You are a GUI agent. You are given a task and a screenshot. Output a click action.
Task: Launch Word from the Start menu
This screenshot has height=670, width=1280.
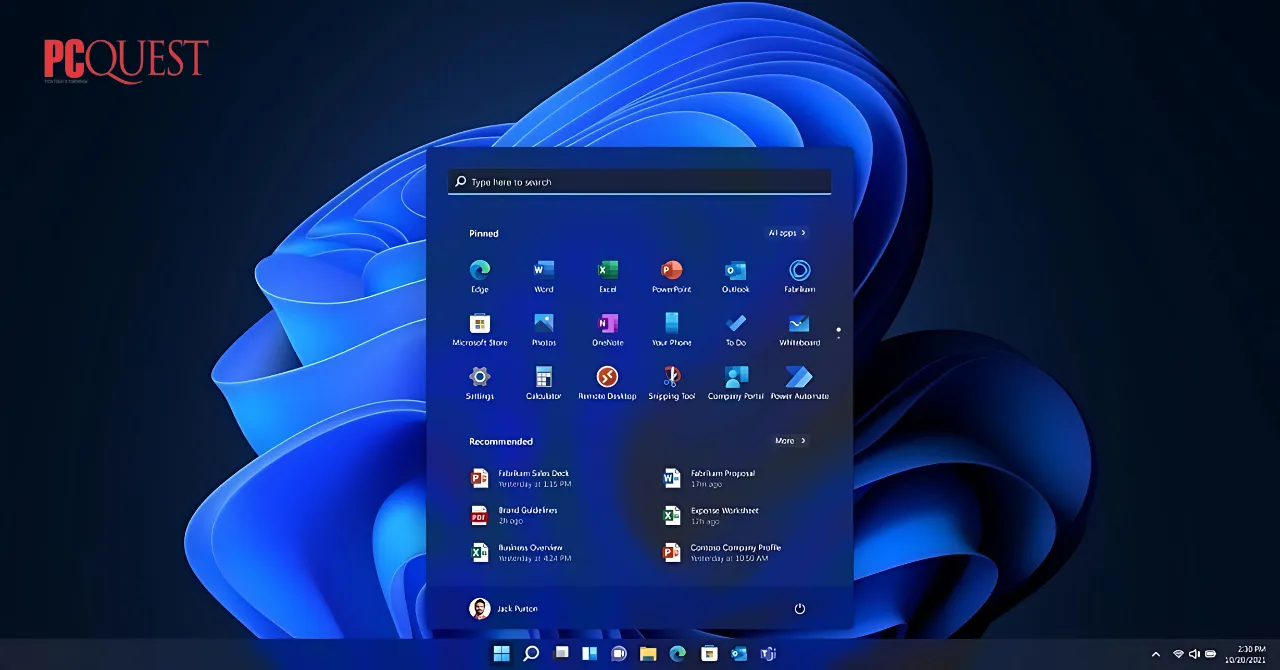pos(543,270)
